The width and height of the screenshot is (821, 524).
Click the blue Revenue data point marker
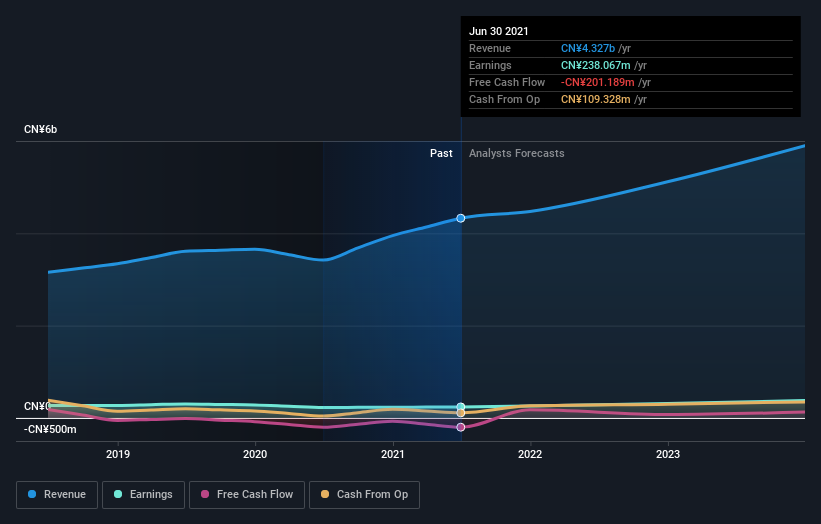point(460,218)
